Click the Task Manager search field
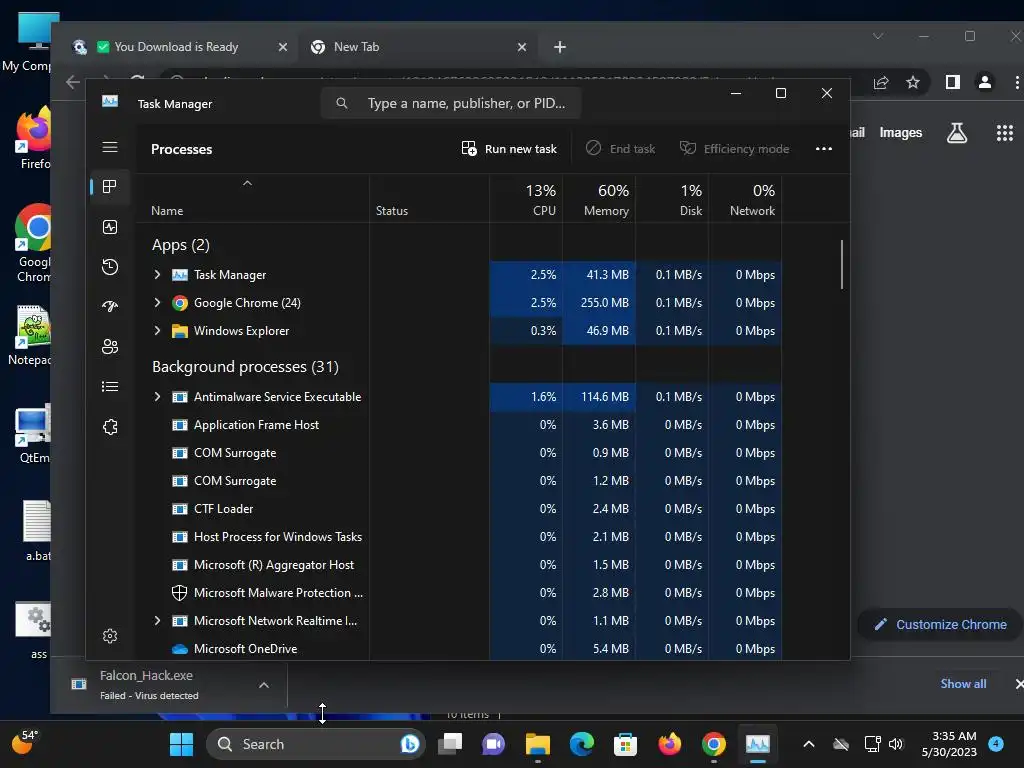Screen dimensions: 1024x768 click(x=451, y=103)
